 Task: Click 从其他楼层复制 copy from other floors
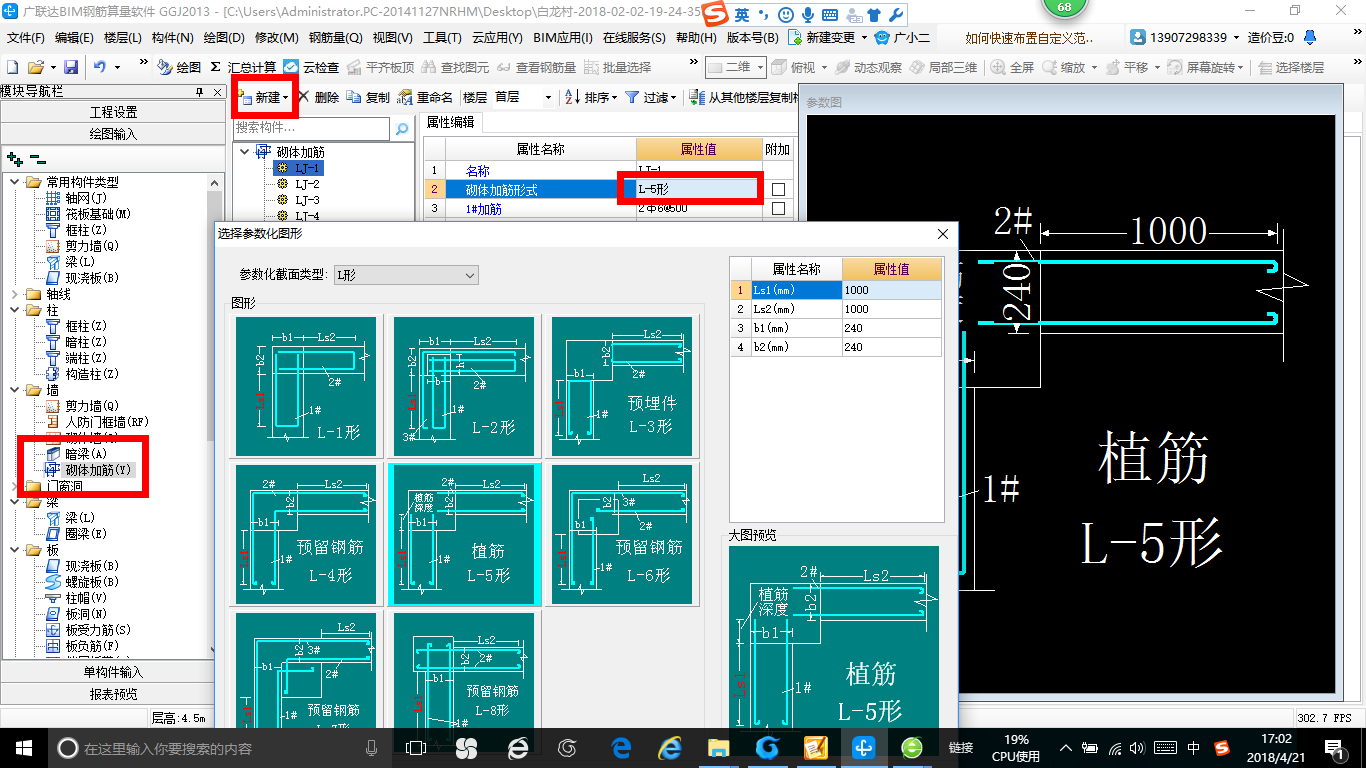[x=744, y=98]
